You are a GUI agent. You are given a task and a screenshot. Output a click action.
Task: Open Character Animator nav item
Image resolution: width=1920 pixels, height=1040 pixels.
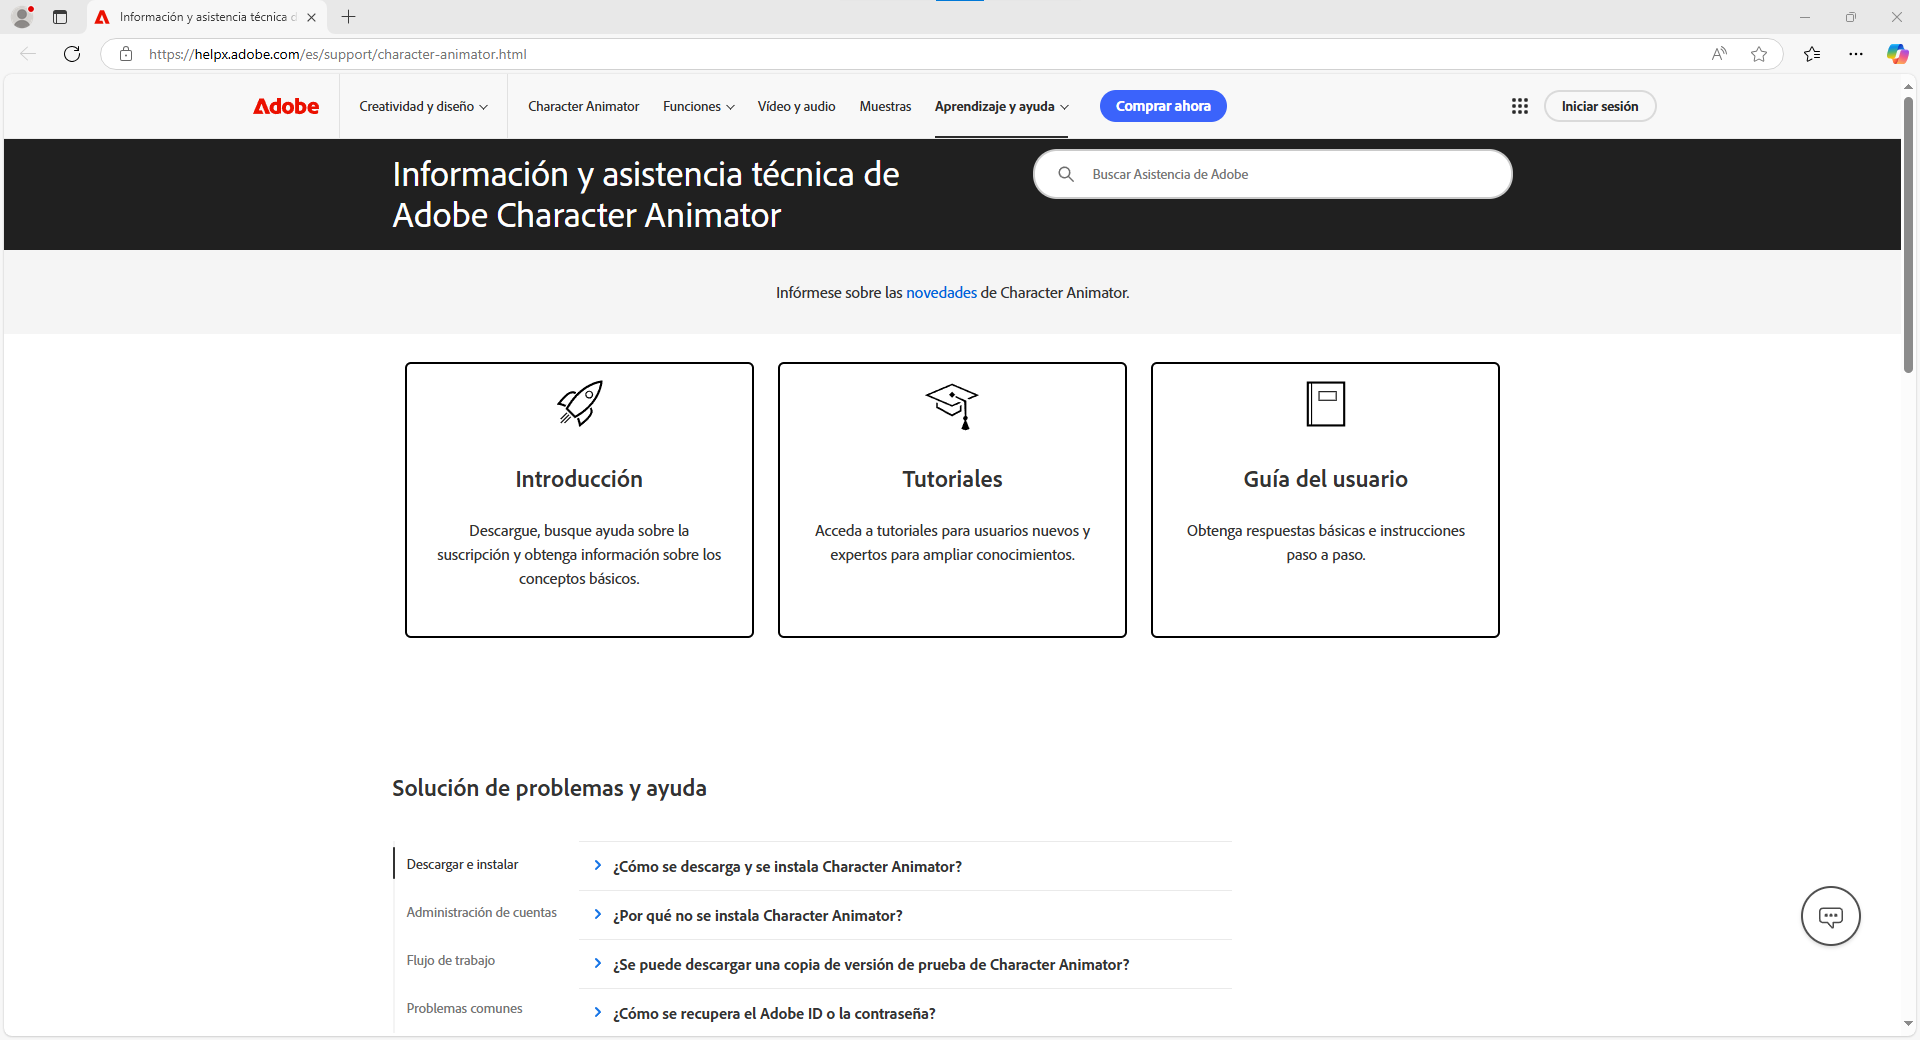[584, 106]
